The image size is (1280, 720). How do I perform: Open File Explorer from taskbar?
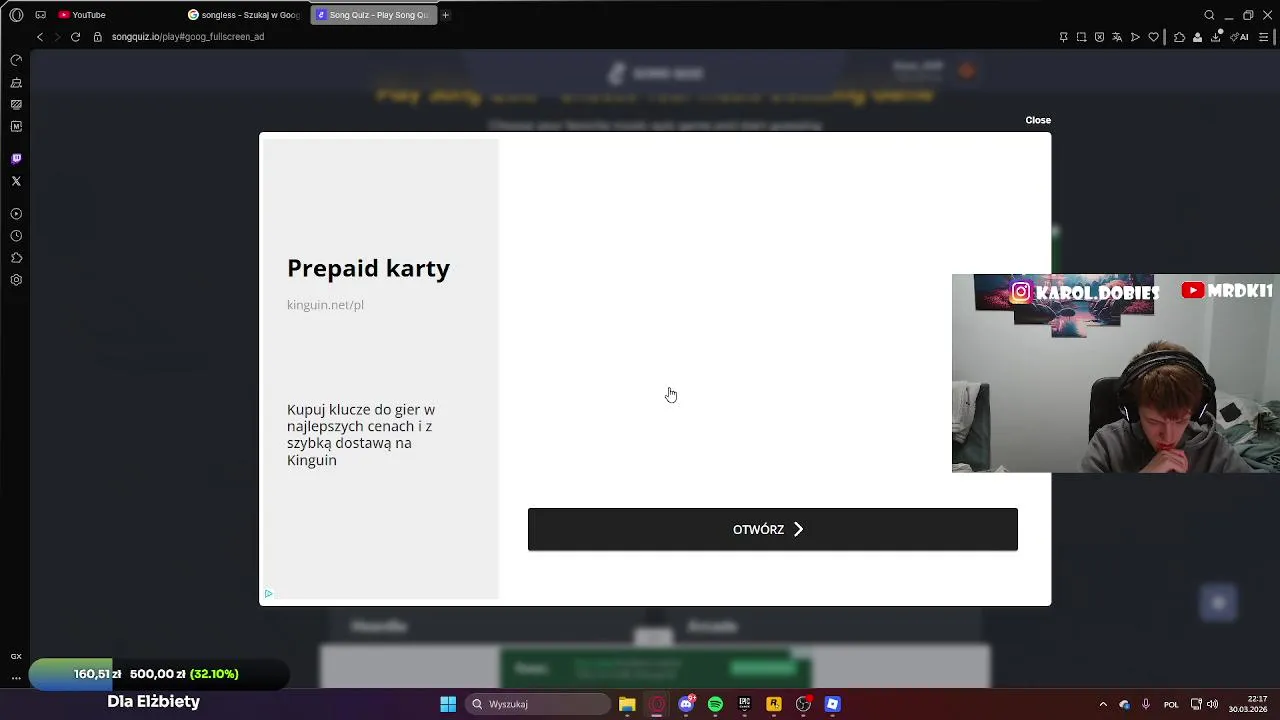pos(627,704)
